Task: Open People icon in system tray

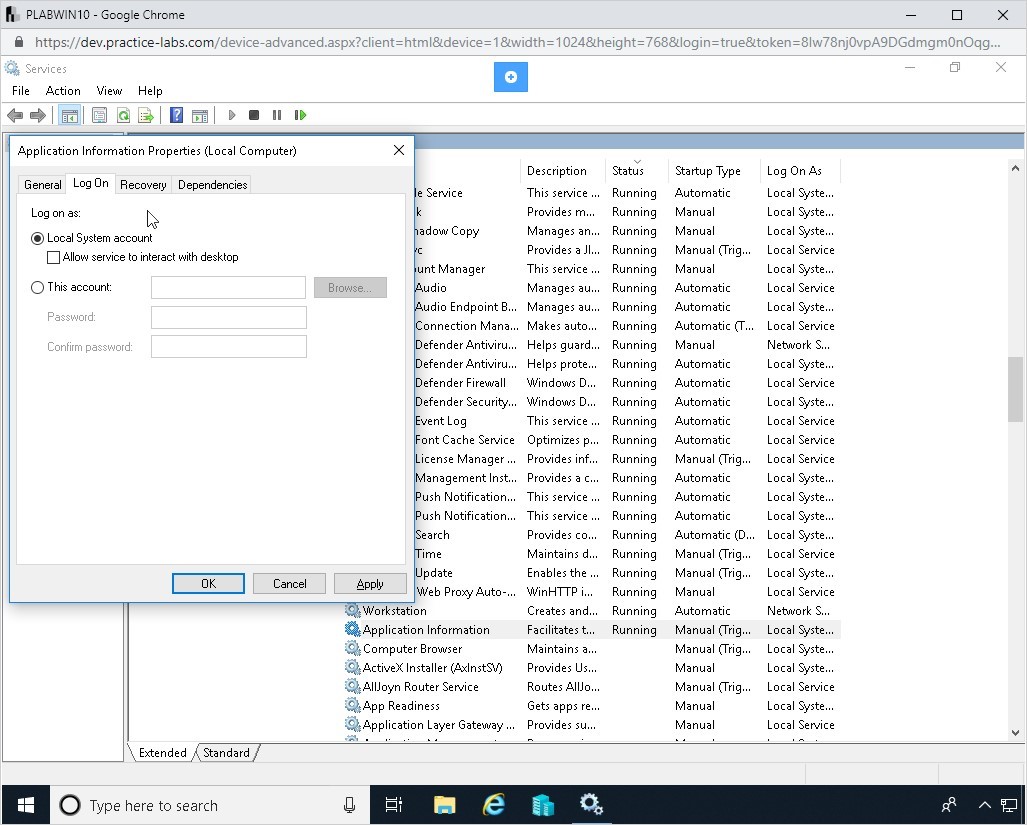Action: tap(948, 805)
